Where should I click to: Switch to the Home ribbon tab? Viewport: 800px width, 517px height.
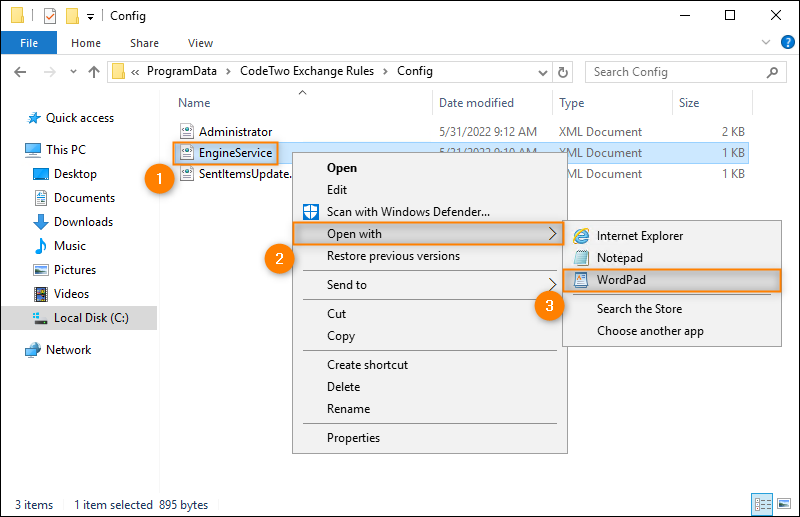(x=86, y=43)
